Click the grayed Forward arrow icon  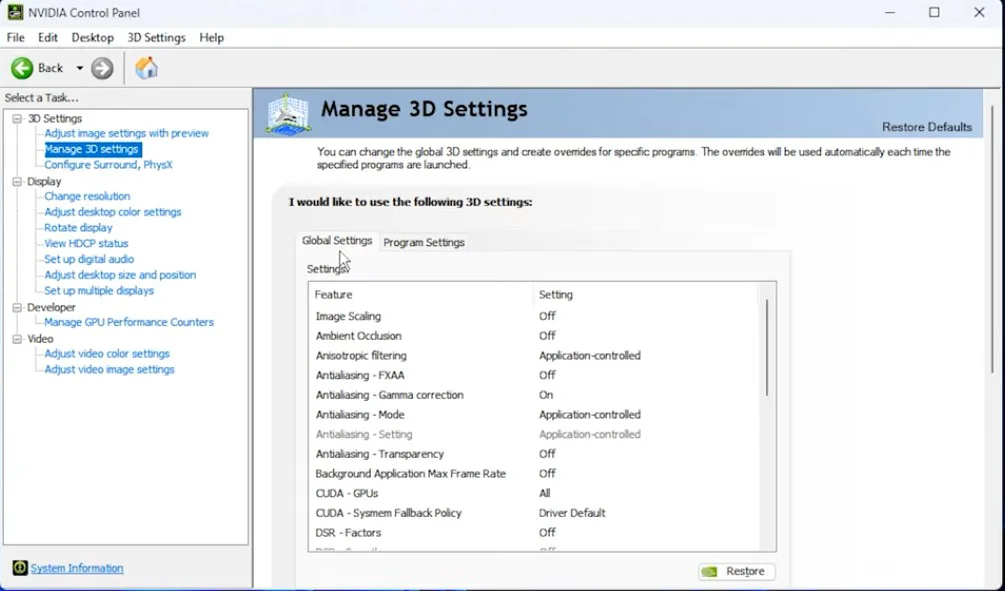coord(102,68)
